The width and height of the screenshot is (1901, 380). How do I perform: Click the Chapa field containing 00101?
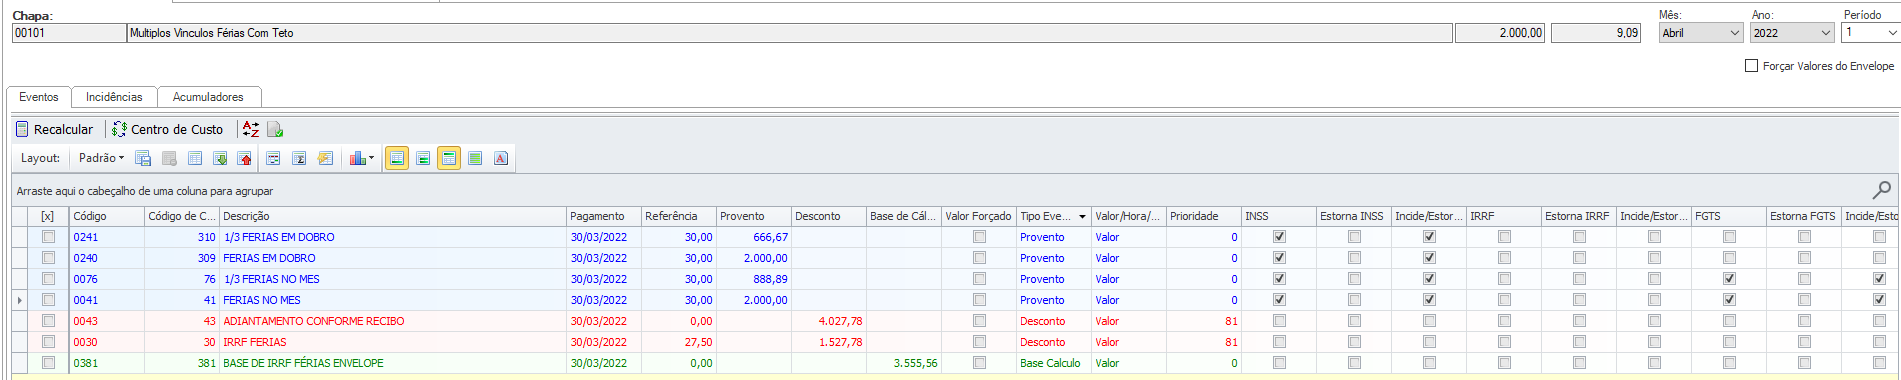tap(68, 33)
